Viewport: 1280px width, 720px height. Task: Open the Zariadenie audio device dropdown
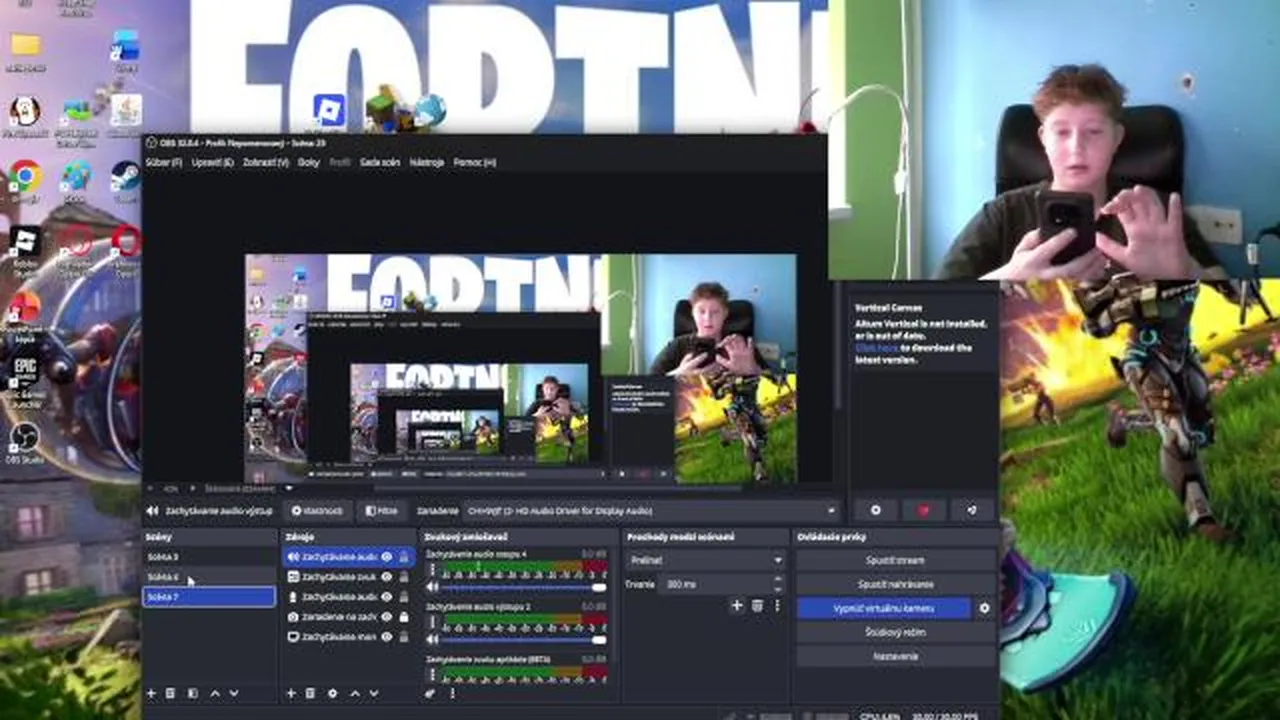tap(652, 510)
